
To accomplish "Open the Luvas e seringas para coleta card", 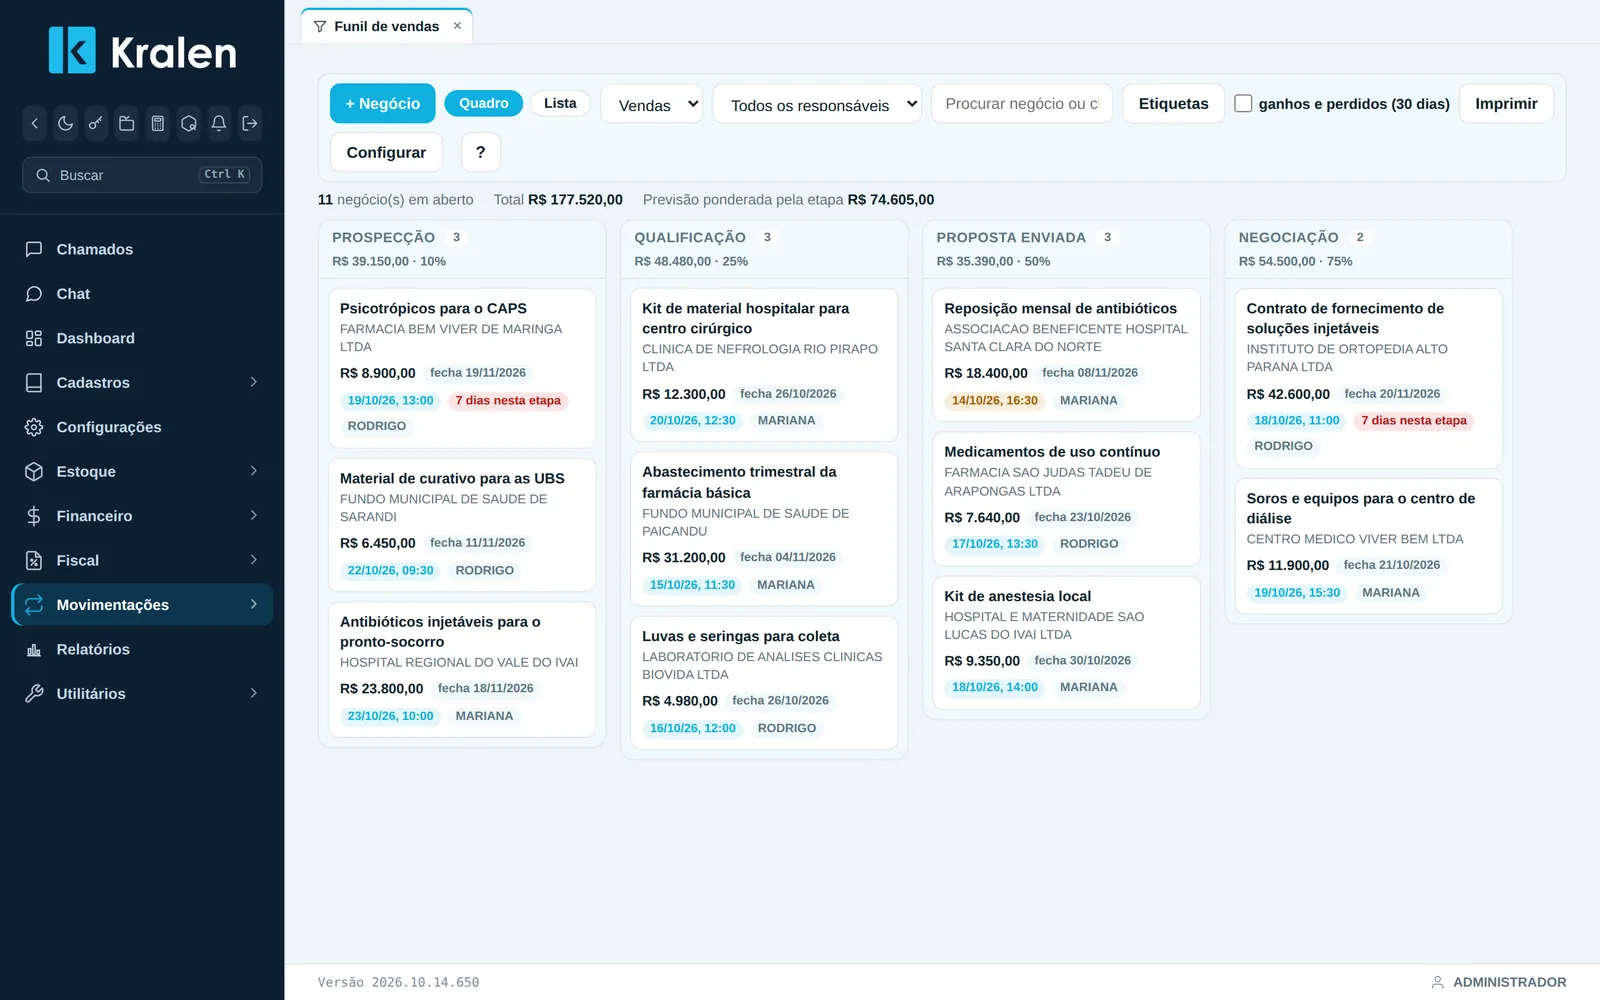I will (764, 683).
